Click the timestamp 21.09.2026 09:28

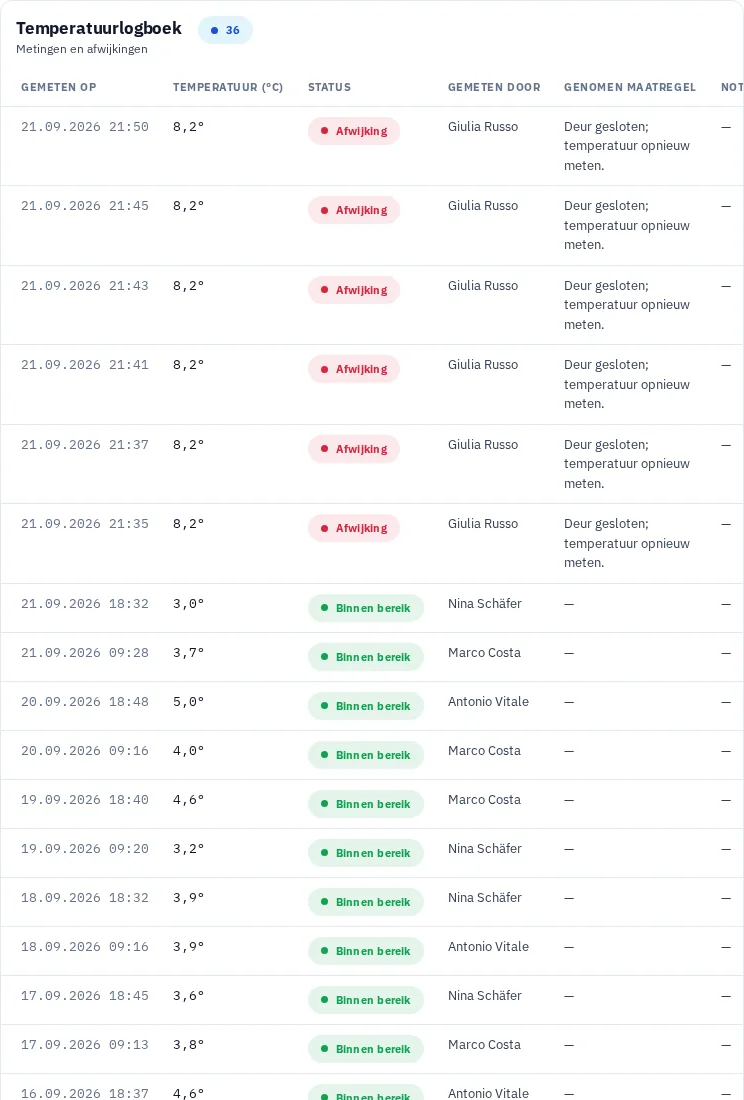pos(85,653)
